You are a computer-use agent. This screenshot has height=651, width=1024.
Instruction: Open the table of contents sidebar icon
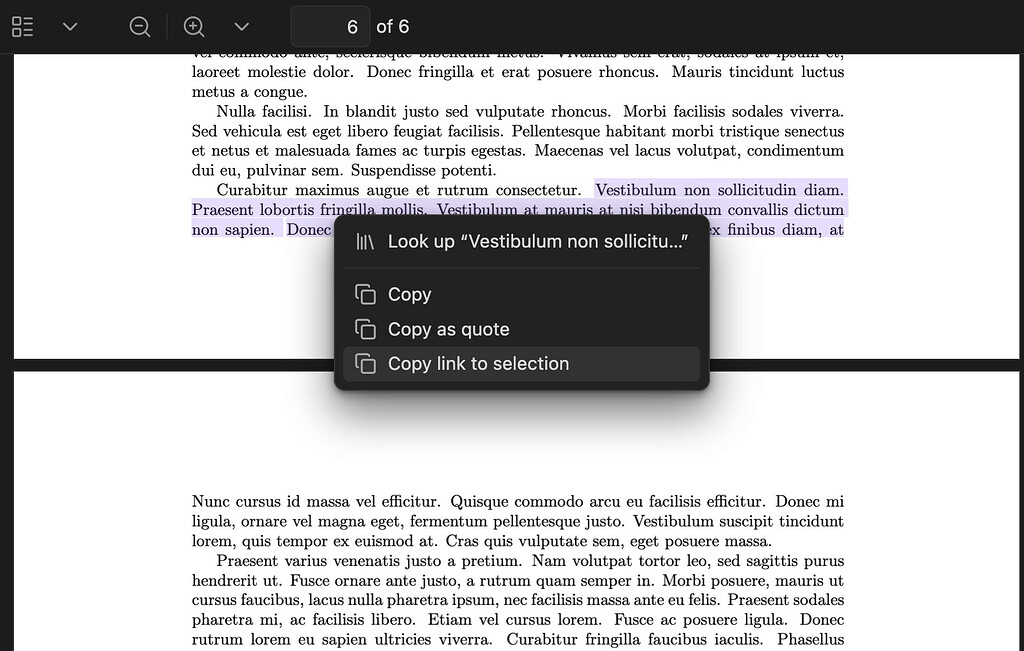(23, 26)
